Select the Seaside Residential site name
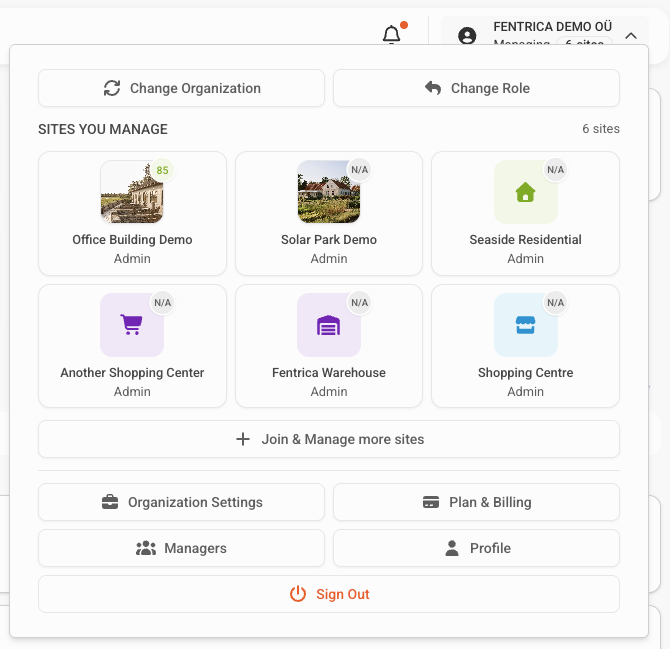The height and width of the screenshot is (649, 670). click(526, 240)
